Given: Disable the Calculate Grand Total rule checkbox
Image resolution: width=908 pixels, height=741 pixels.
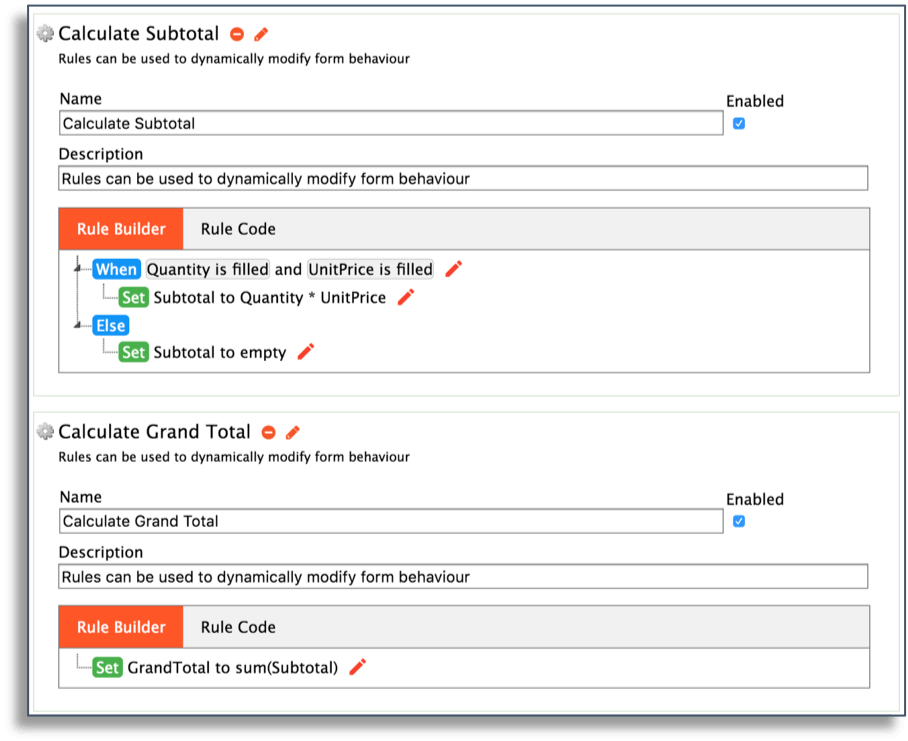Looking at the screenshot, I should (738, 521).
